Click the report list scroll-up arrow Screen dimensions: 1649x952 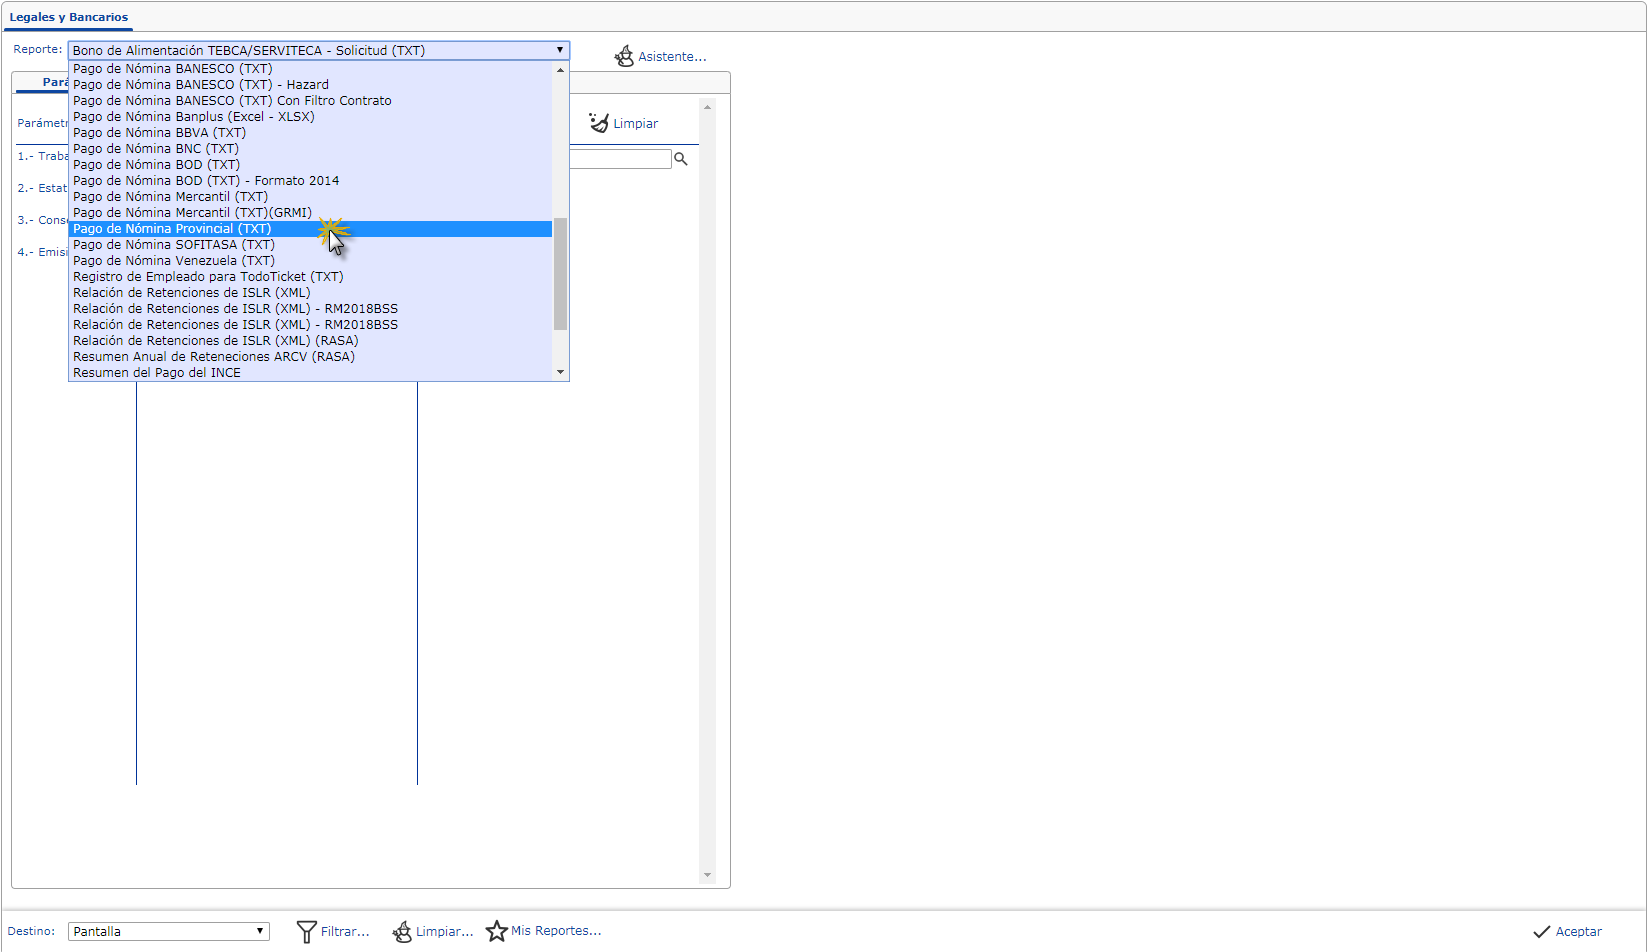(x=560, y=70)
